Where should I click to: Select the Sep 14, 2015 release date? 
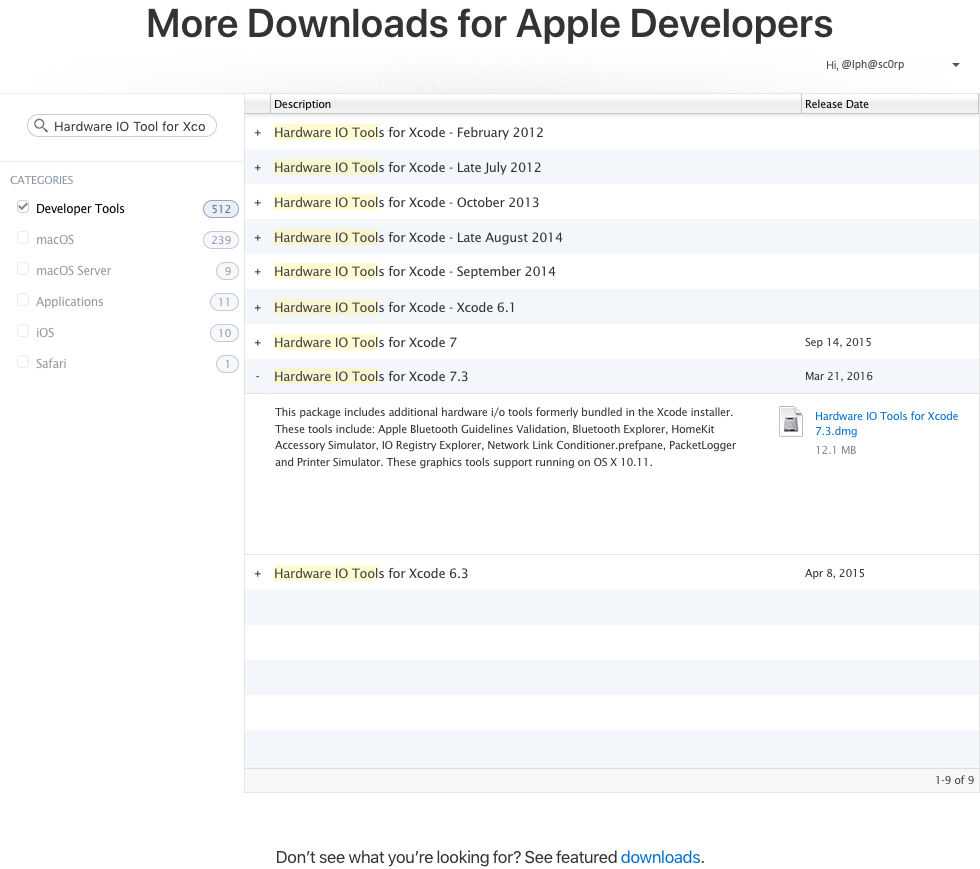[x=838, y=342]
